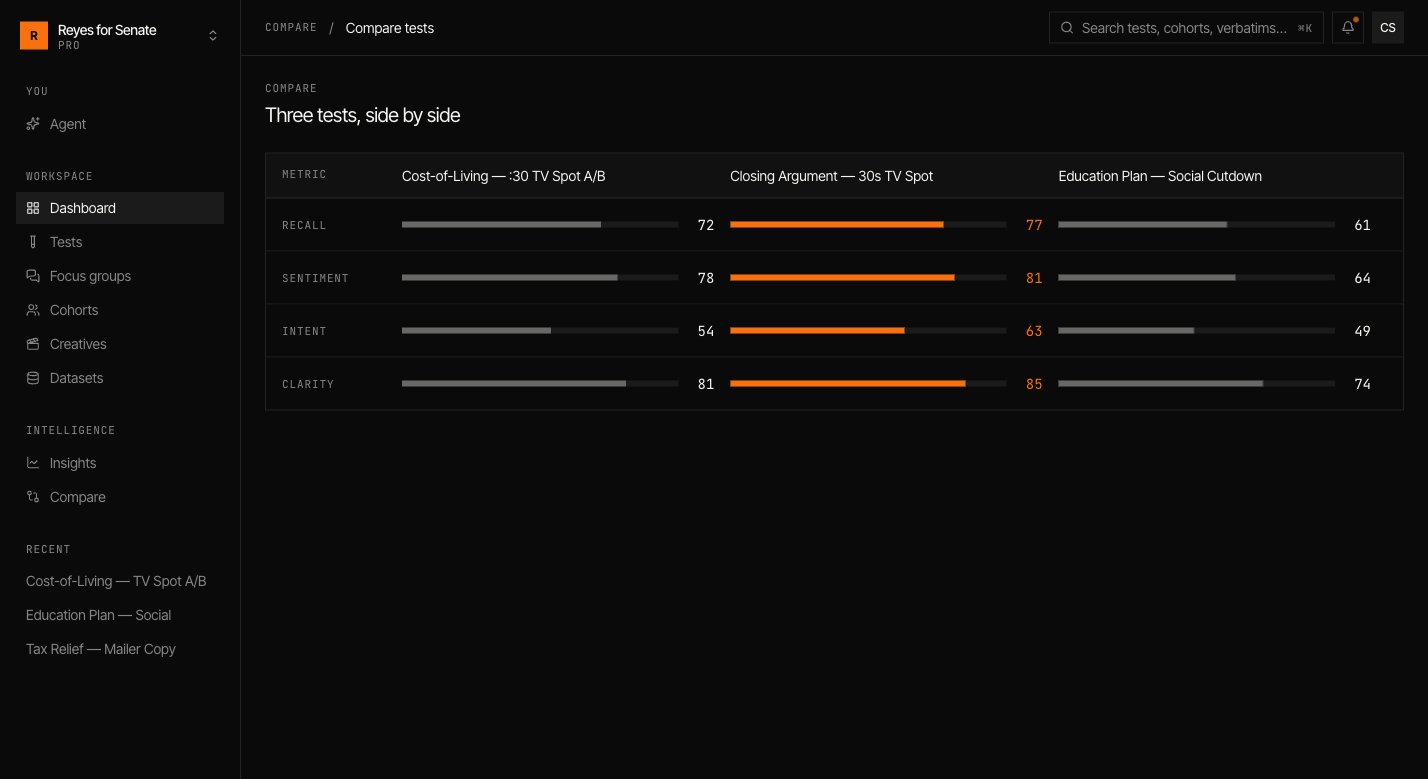Click the orange Clarity bar for Closing Argument
The height and width of the screenshot is (779, 1428).
click(848, 384)
